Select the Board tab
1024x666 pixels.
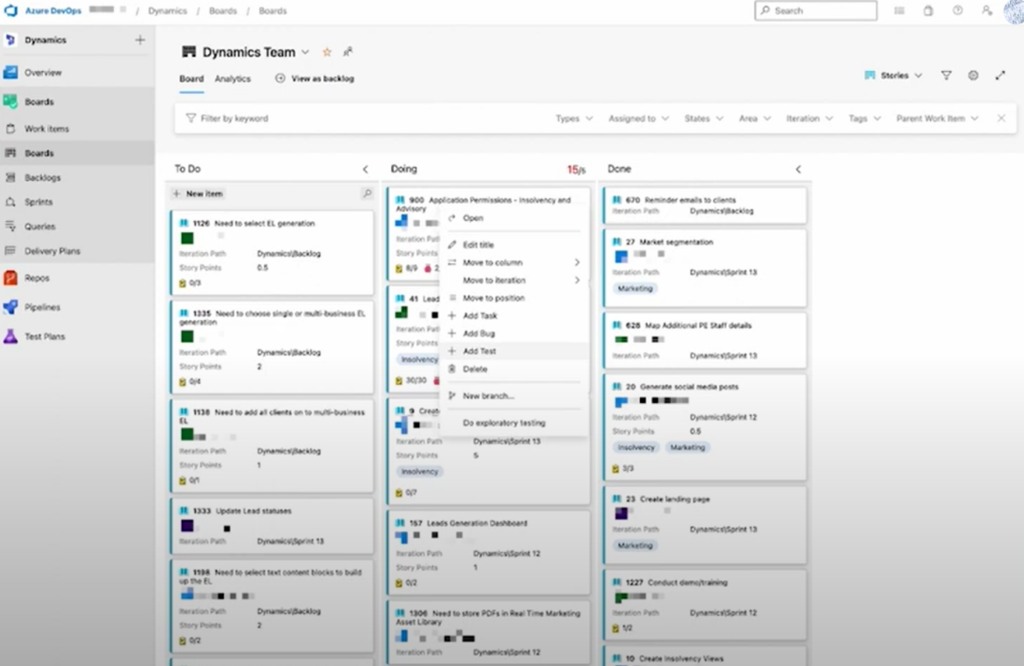pos(191,78)
